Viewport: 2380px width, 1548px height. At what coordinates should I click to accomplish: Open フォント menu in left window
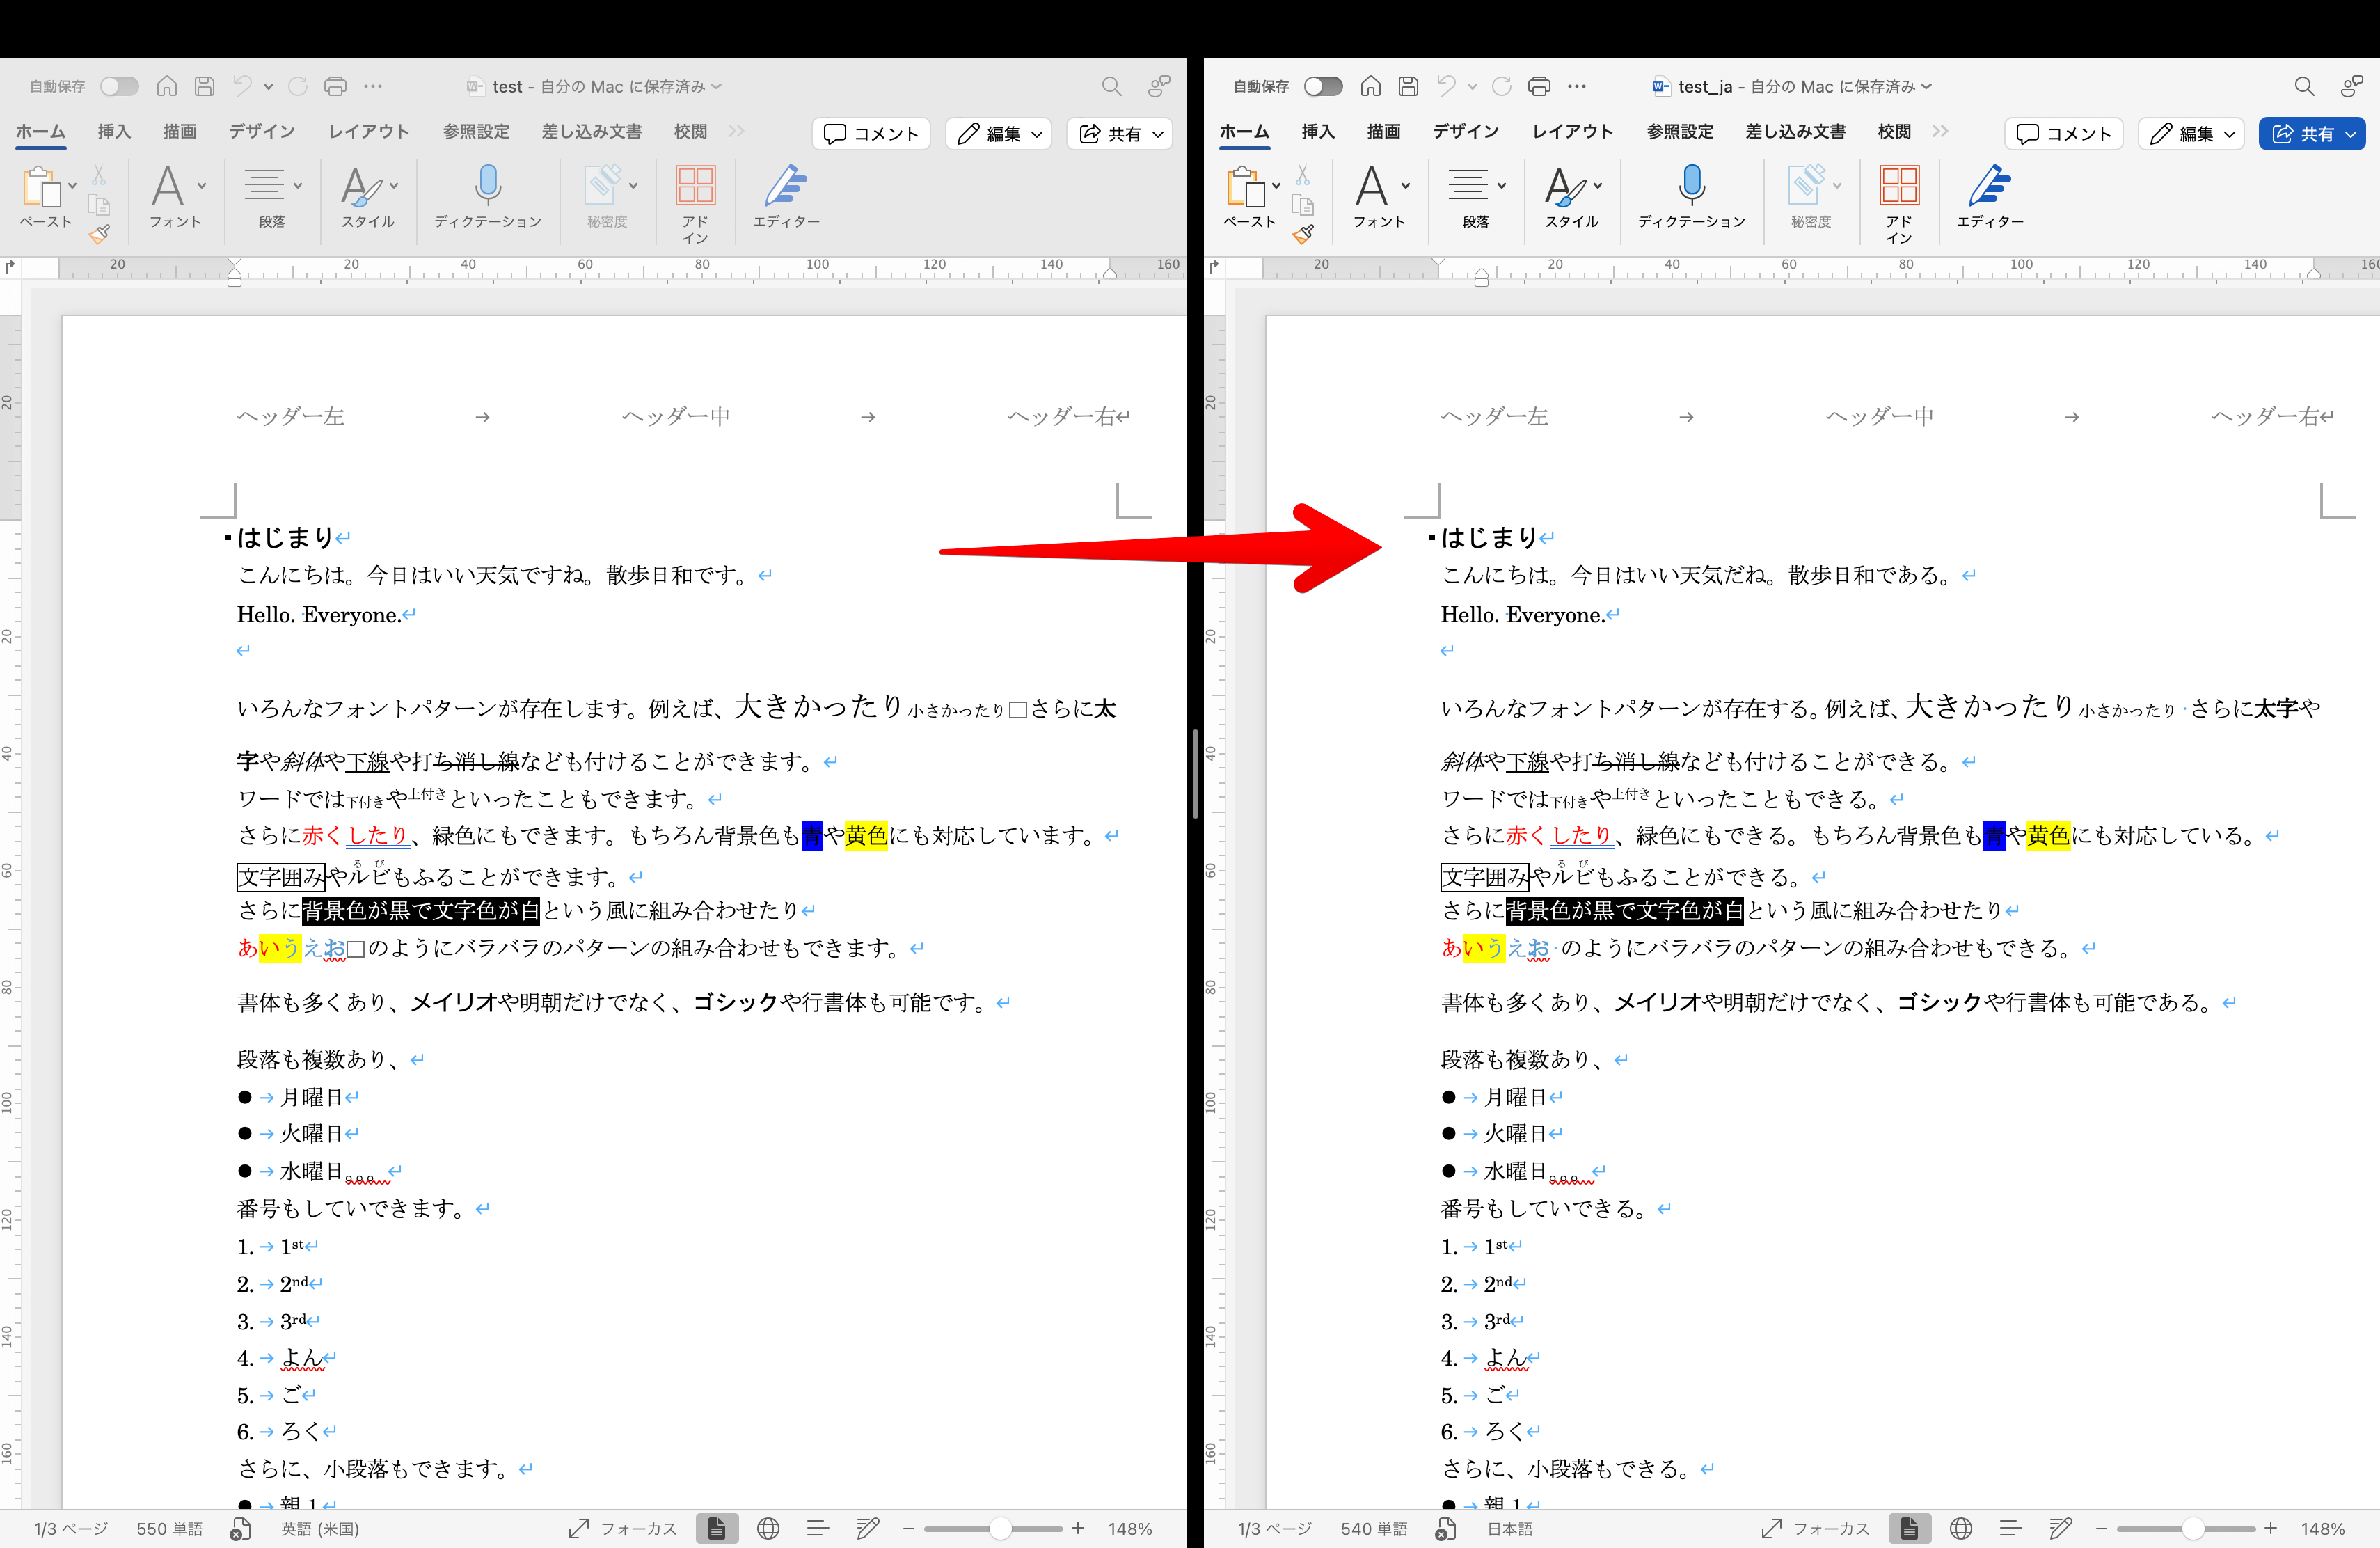click(x=176, y=197)
